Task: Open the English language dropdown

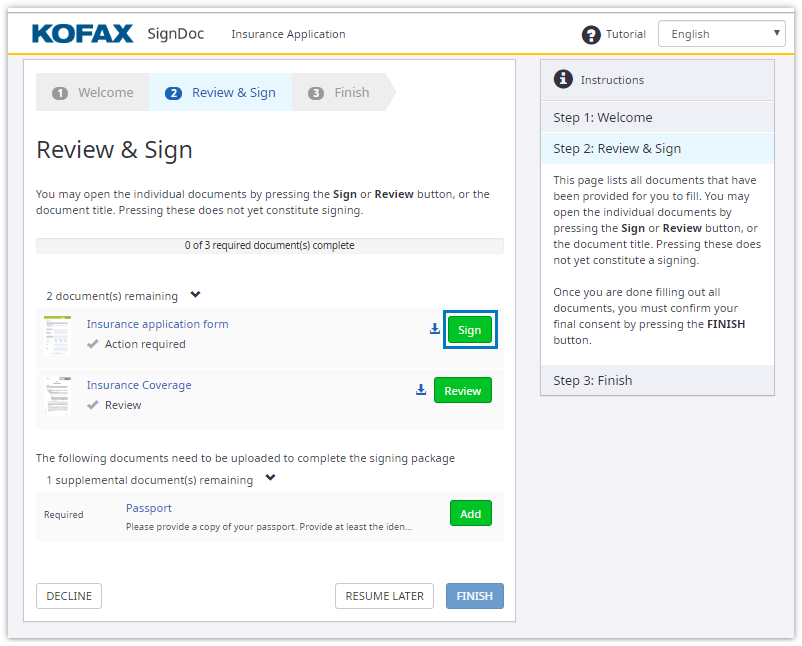Action: tap(721, 34)
